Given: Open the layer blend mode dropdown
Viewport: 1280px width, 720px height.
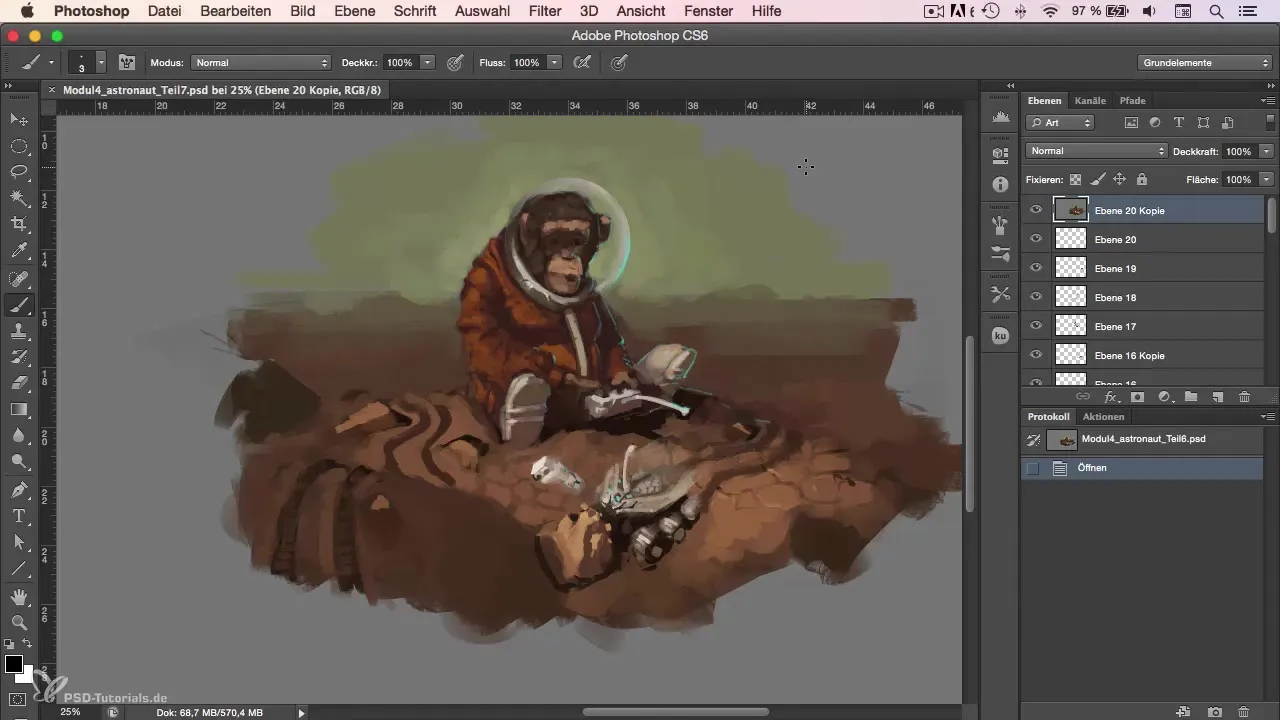Looking at the screenshot, I should click(x=1097, y=151).
